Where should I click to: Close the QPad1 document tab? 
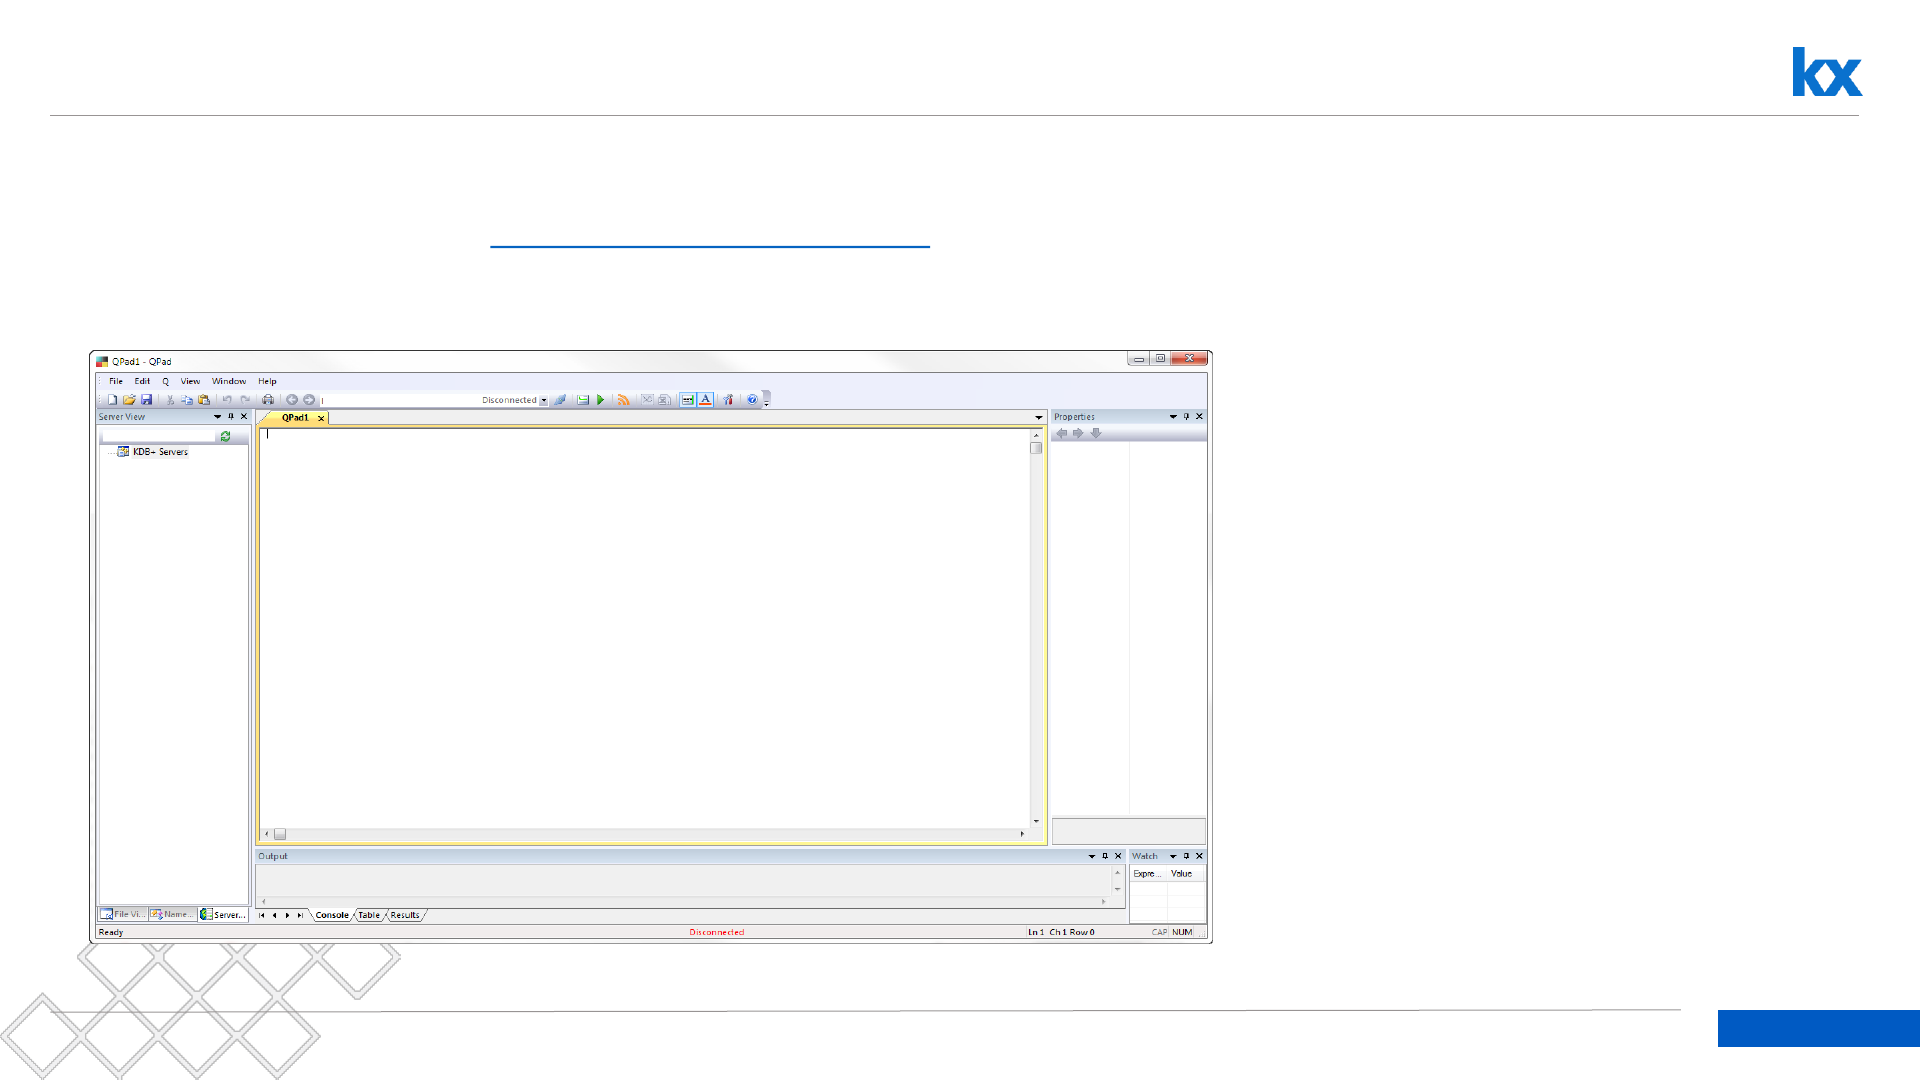tap(321, 419)
